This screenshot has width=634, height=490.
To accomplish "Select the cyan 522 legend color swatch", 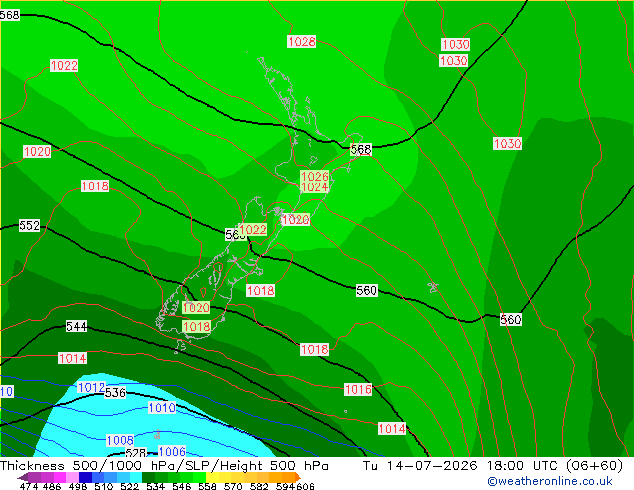I will coord(136,477).
